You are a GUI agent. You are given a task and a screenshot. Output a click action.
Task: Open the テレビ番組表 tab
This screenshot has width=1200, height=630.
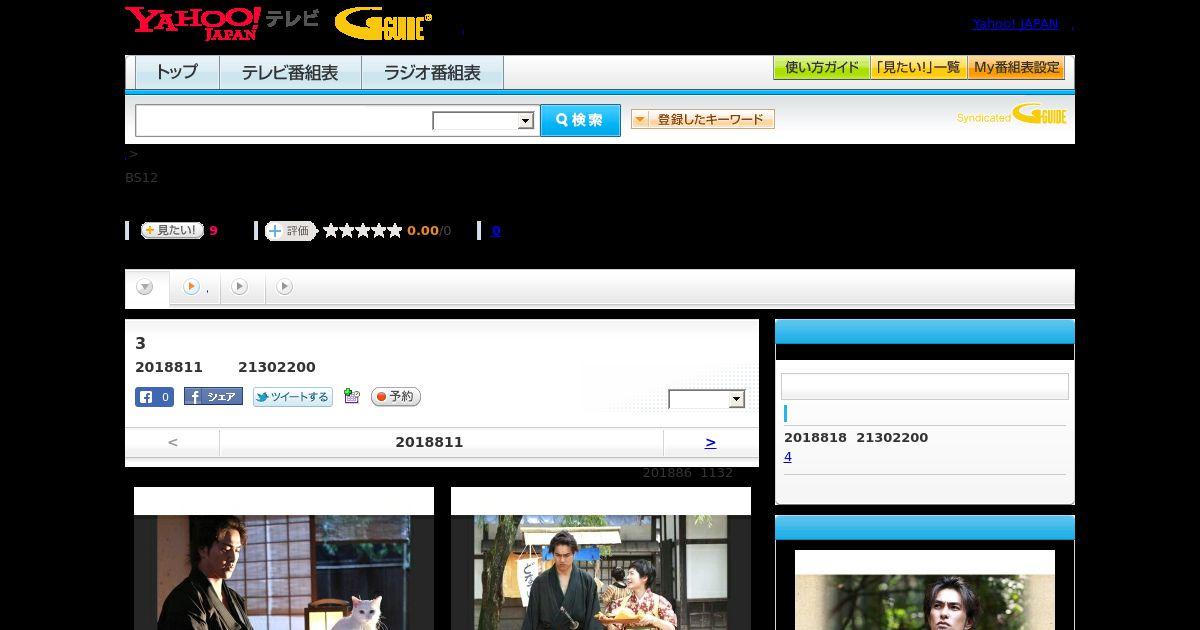pos(290,73)
